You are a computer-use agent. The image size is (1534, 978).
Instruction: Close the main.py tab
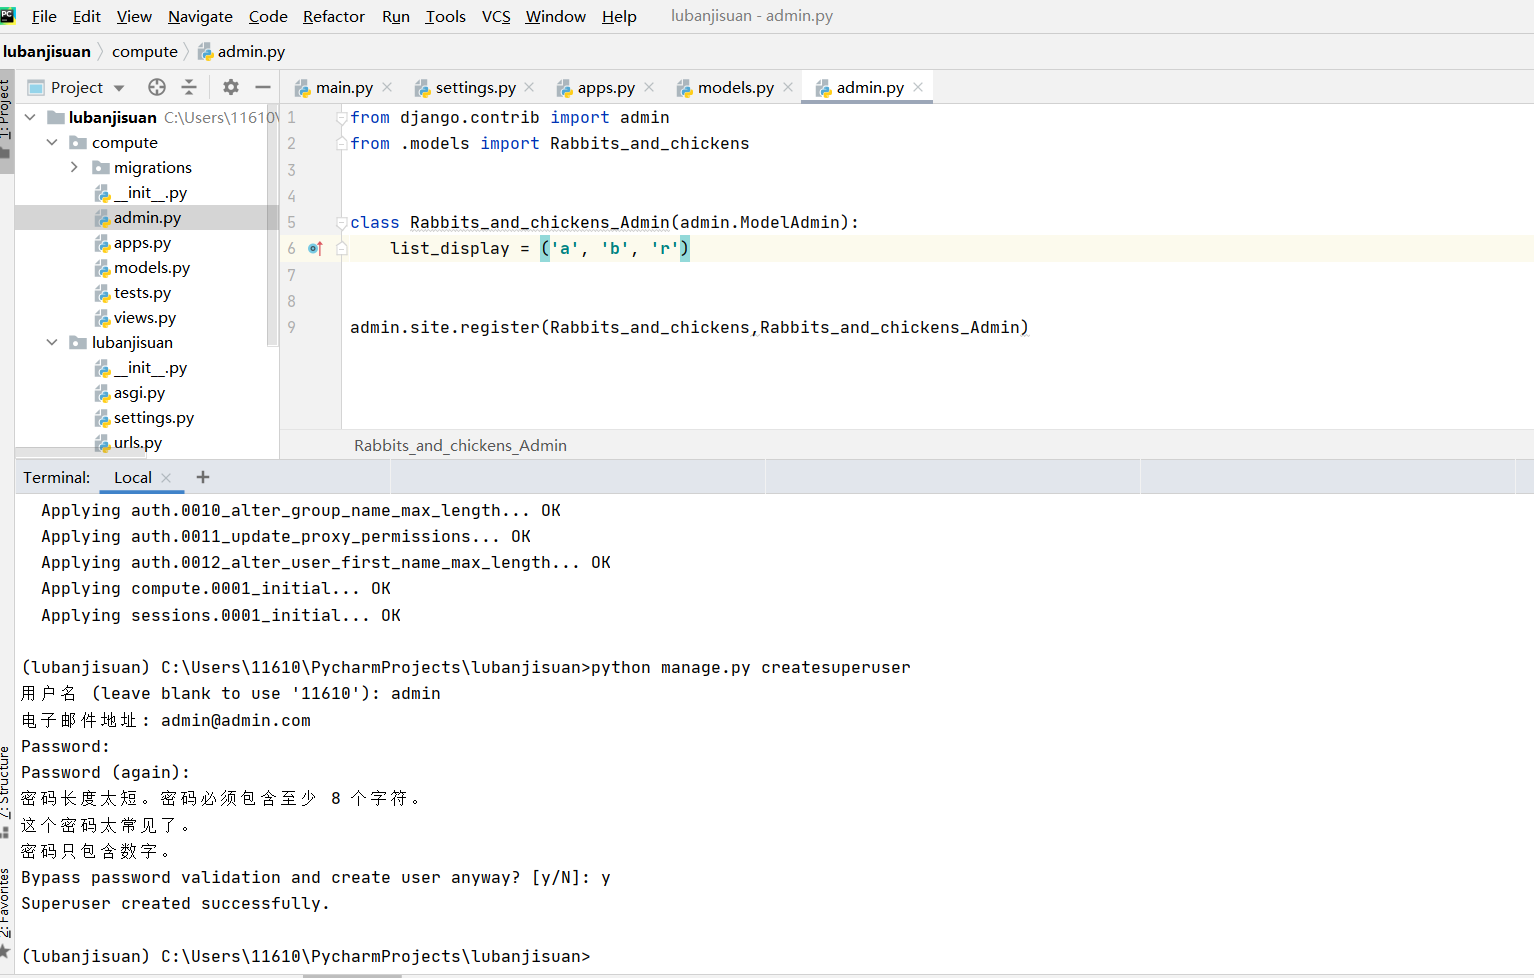[387, 87]
